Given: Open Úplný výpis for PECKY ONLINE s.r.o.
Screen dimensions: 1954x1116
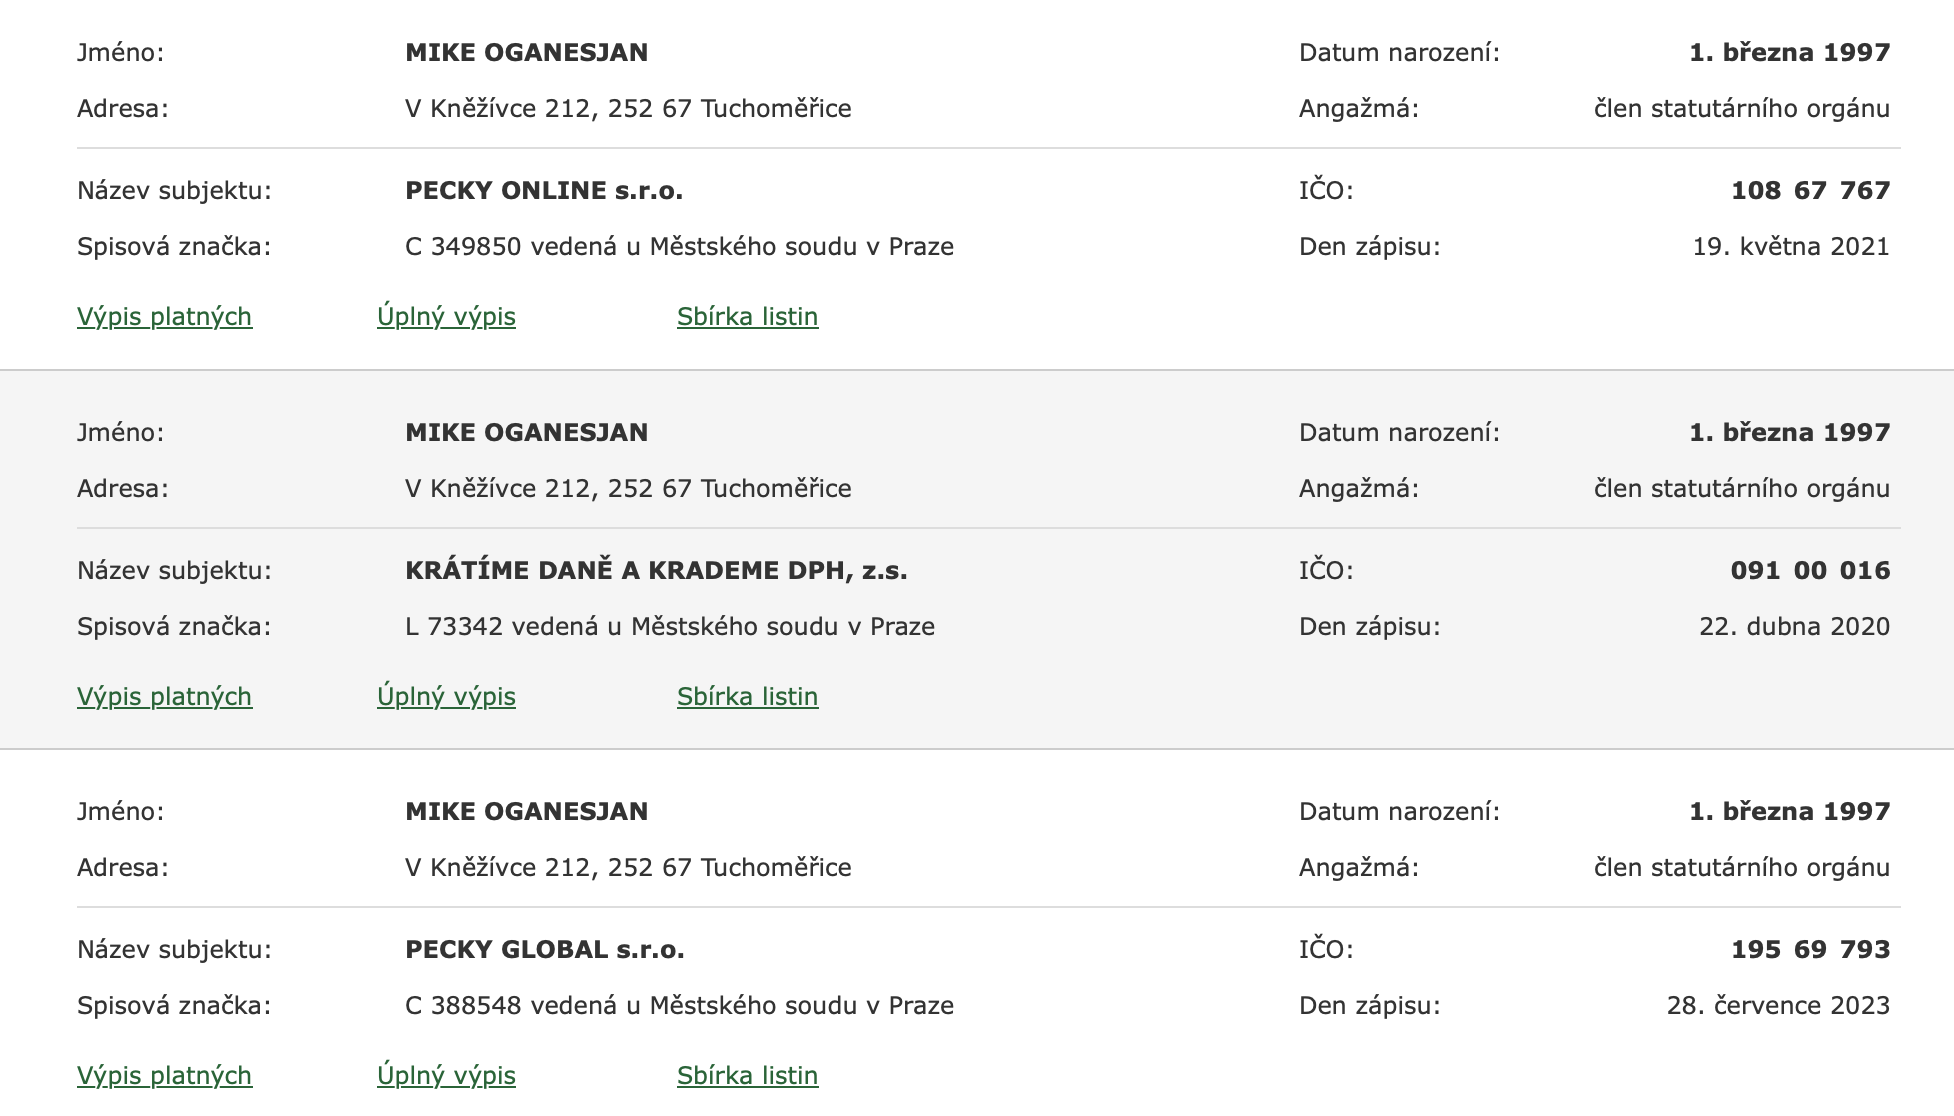Looking at the screenshot, I should tap(446, 317).
